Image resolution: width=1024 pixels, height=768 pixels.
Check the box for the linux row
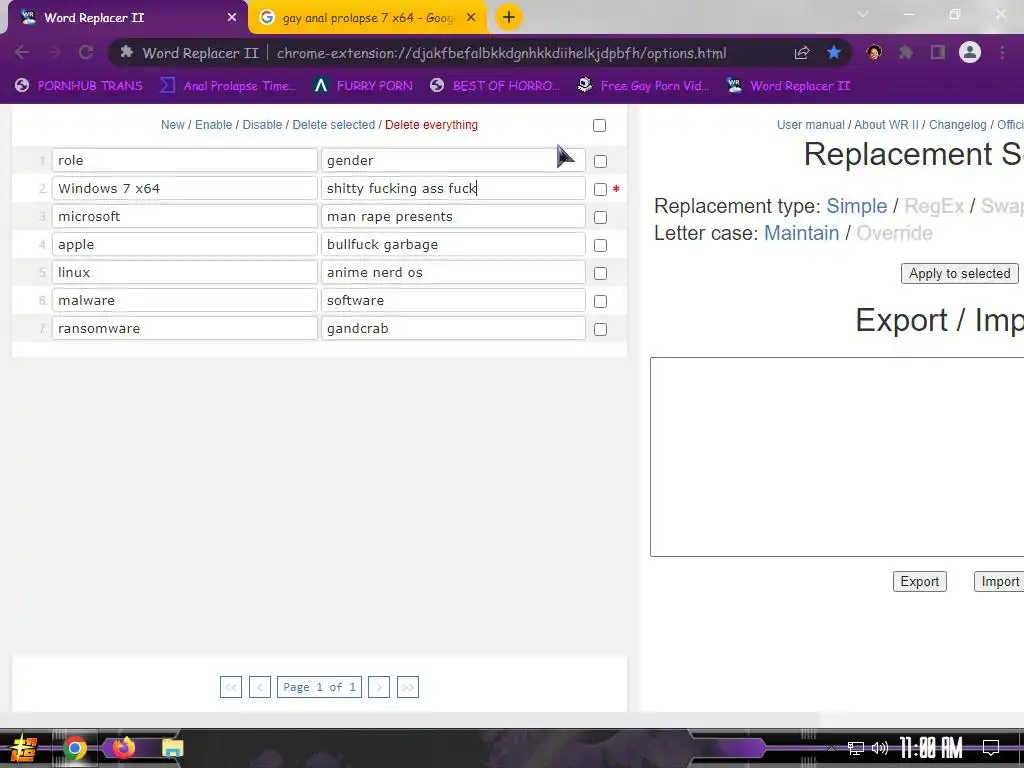click(601, 274)
